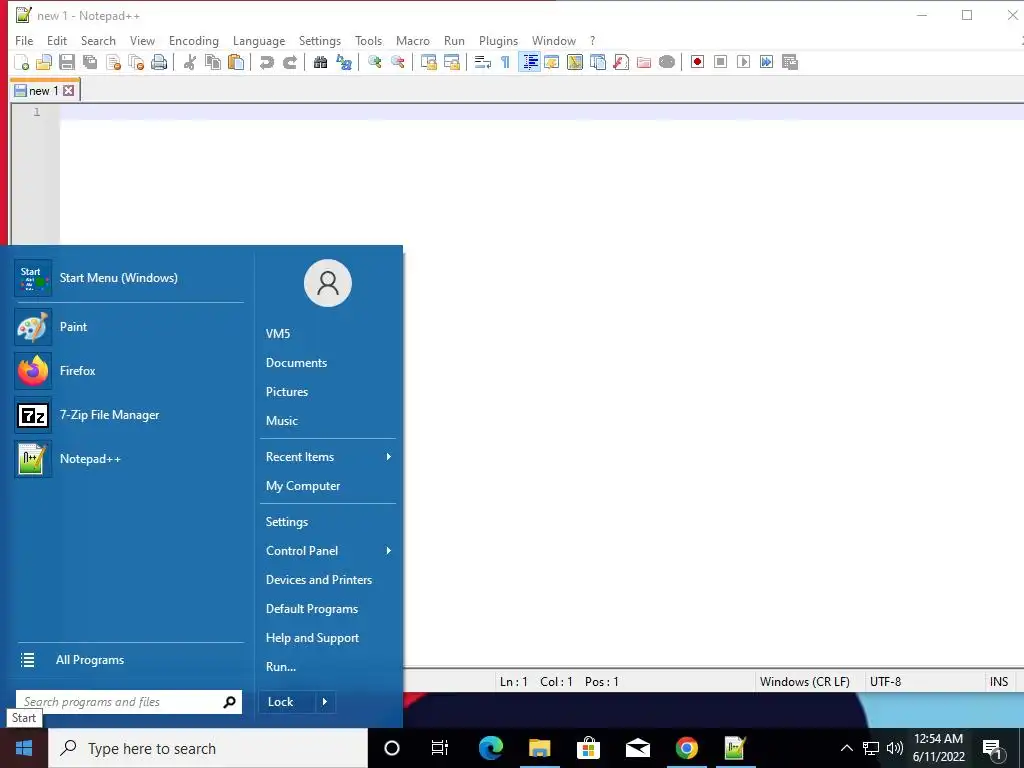Open the Edit menu
Image resolution: width=1024 pixels, height=768 pixels.
tap(57, 40)
